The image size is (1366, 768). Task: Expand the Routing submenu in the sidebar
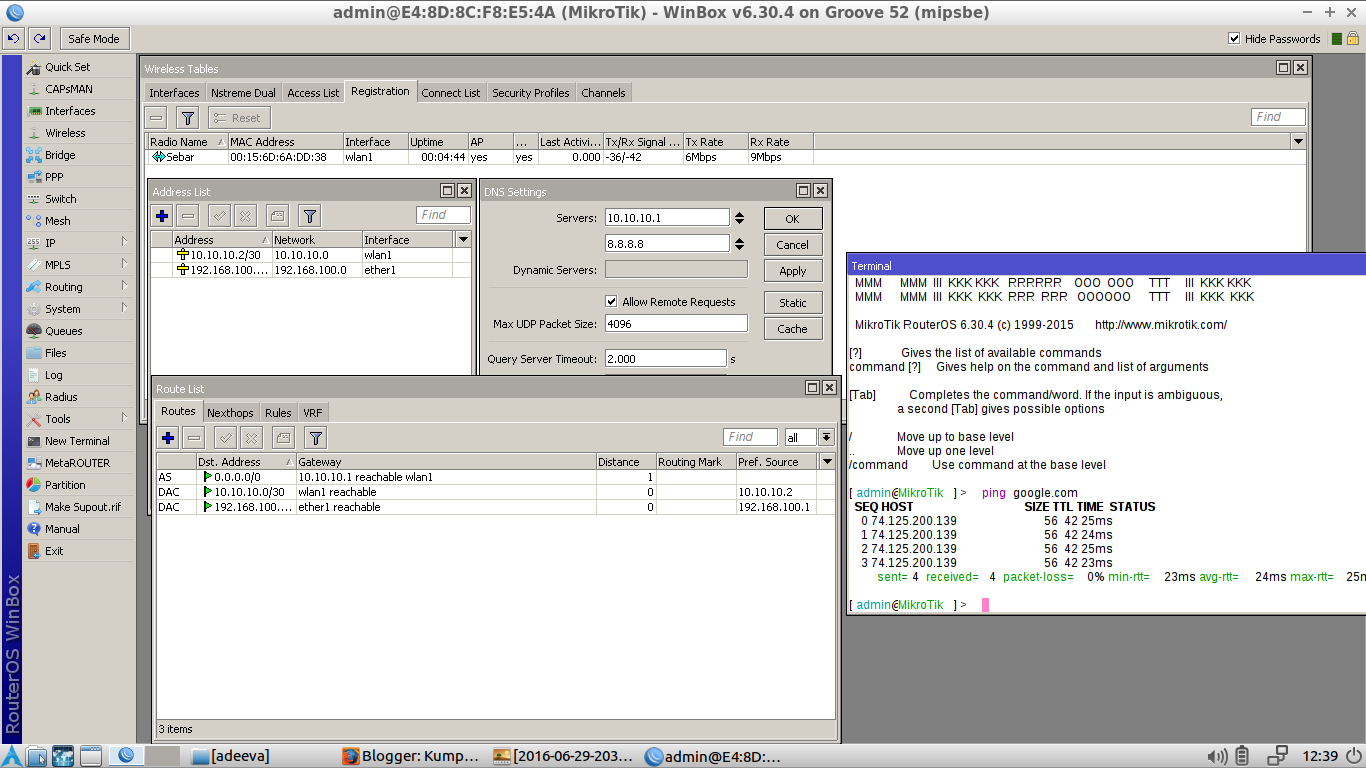pyautogui.click(x=125, y=286)
